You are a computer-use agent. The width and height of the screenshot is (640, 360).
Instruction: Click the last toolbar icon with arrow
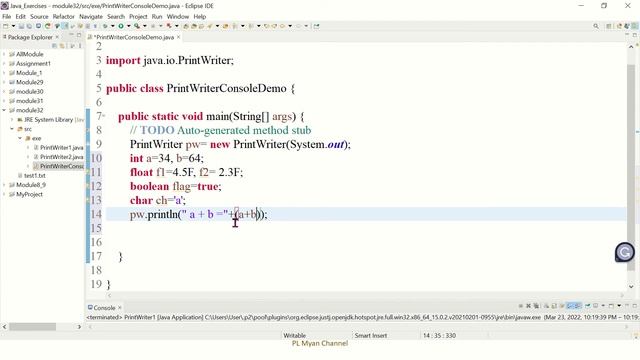click(x=316, y=26)
